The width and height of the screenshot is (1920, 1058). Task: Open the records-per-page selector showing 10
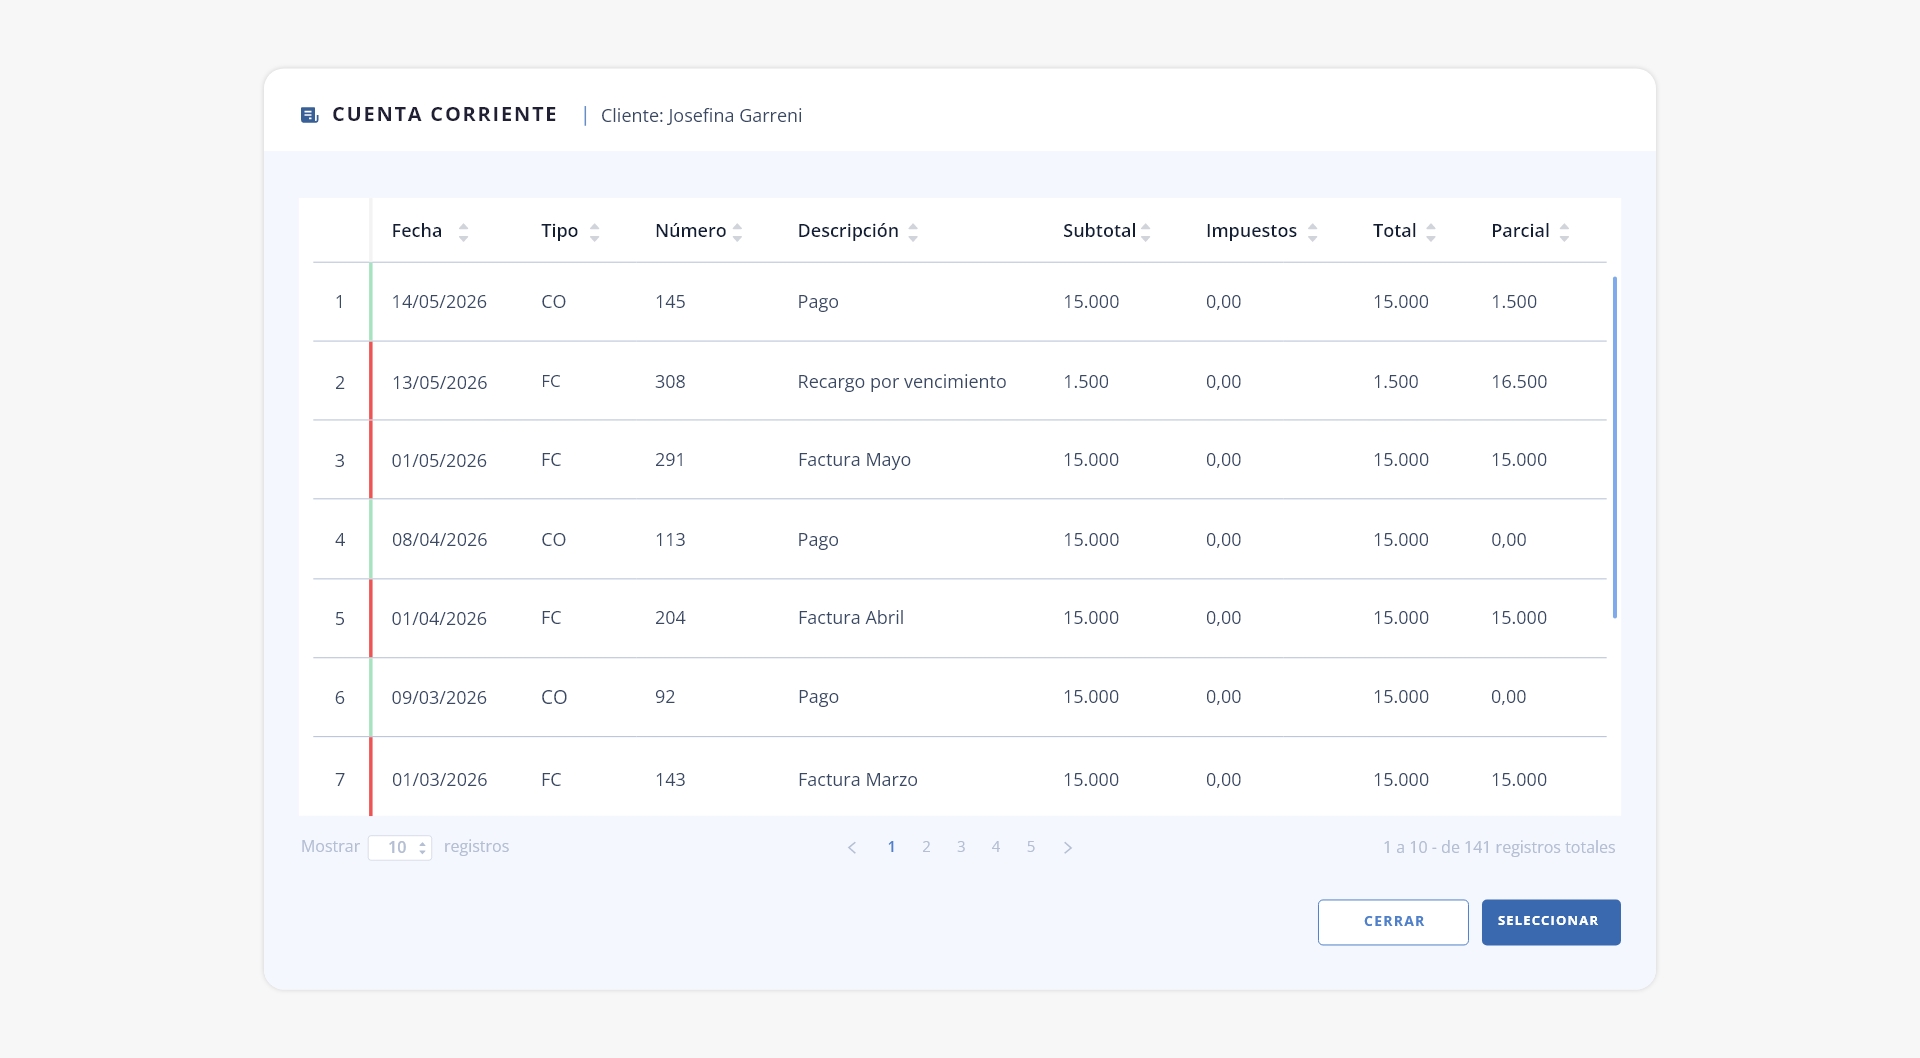(x=400, y=847)
